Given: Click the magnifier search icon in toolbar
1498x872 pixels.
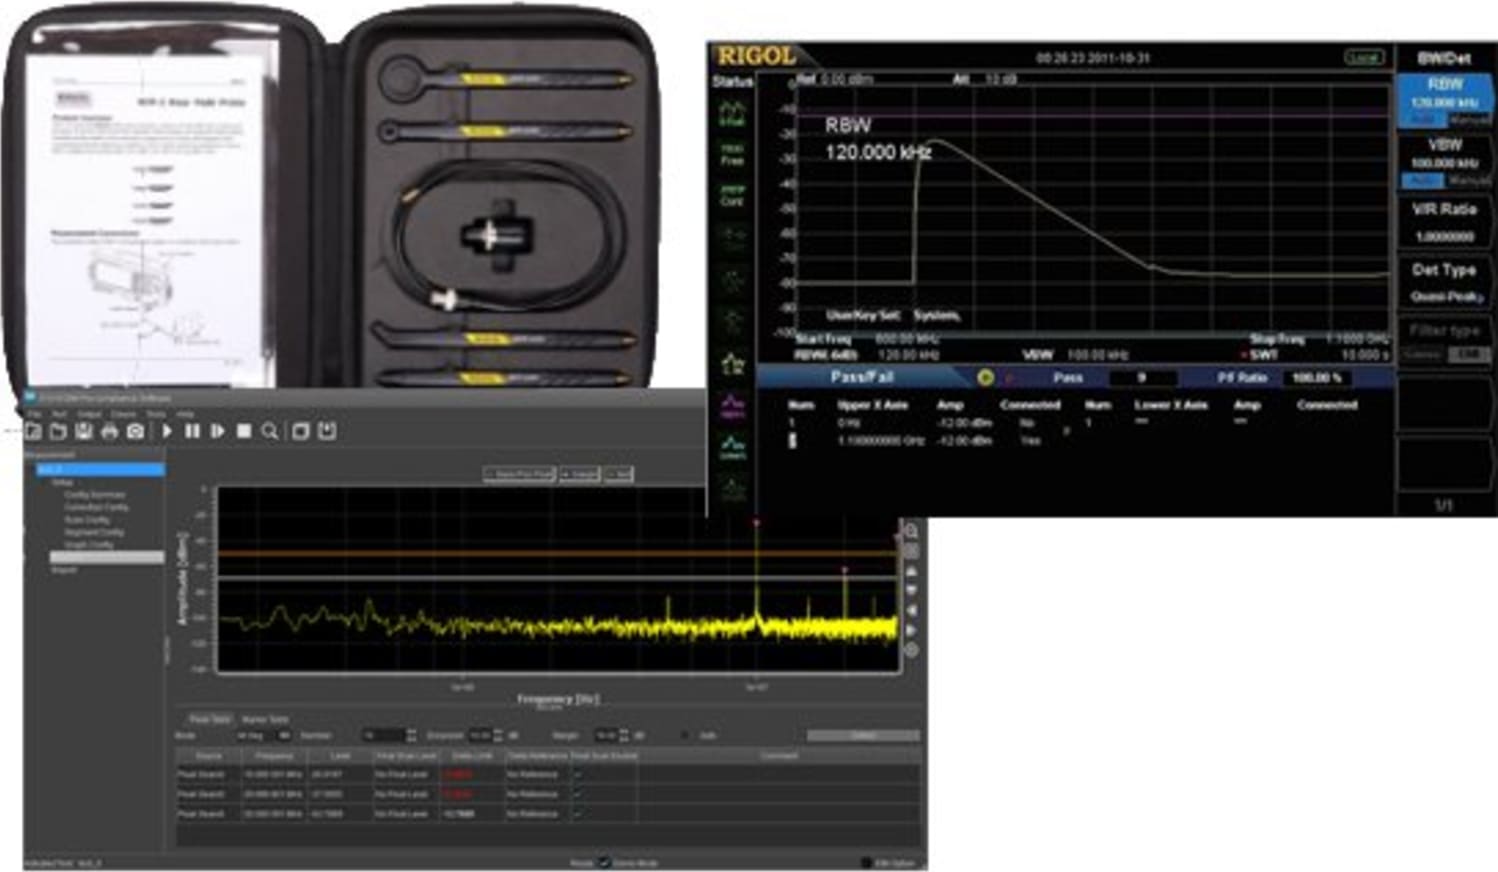Looking at the screenshot, I should pos(270,431).
